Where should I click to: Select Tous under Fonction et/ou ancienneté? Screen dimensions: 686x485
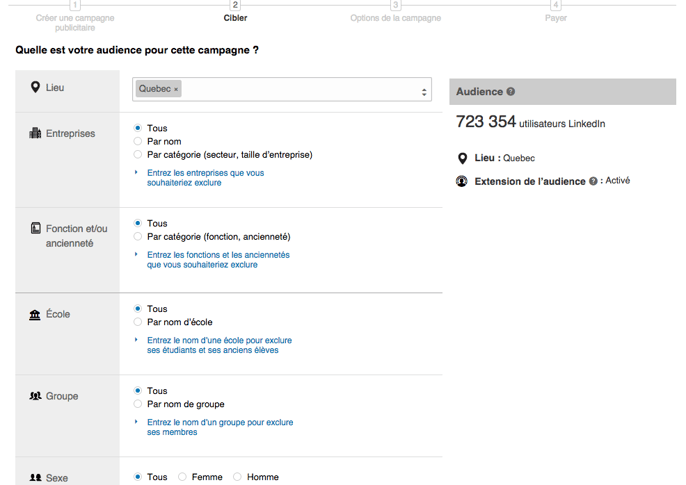click(138, 223)
